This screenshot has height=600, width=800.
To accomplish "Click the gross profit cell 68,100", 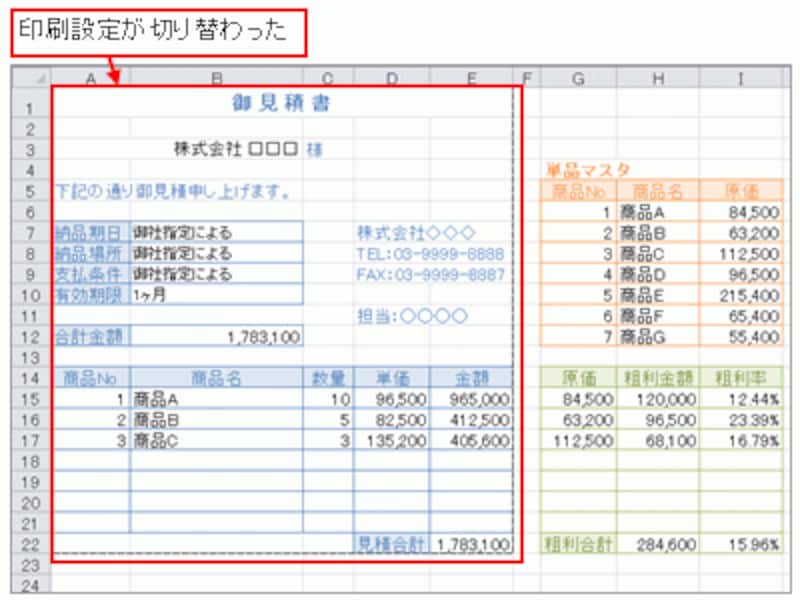I will point(658,440).
